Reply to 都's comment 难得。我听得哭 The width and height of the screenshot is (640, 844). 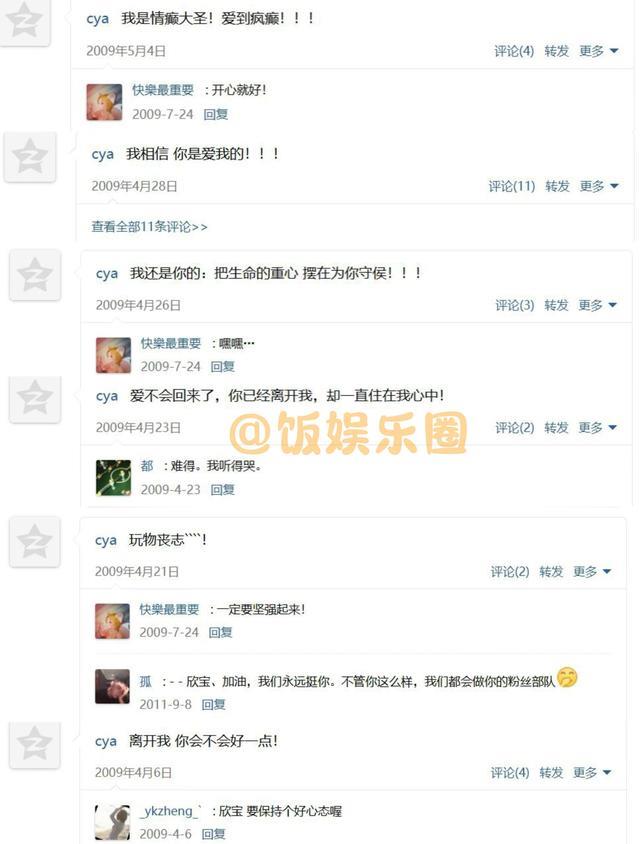(222, 489)
